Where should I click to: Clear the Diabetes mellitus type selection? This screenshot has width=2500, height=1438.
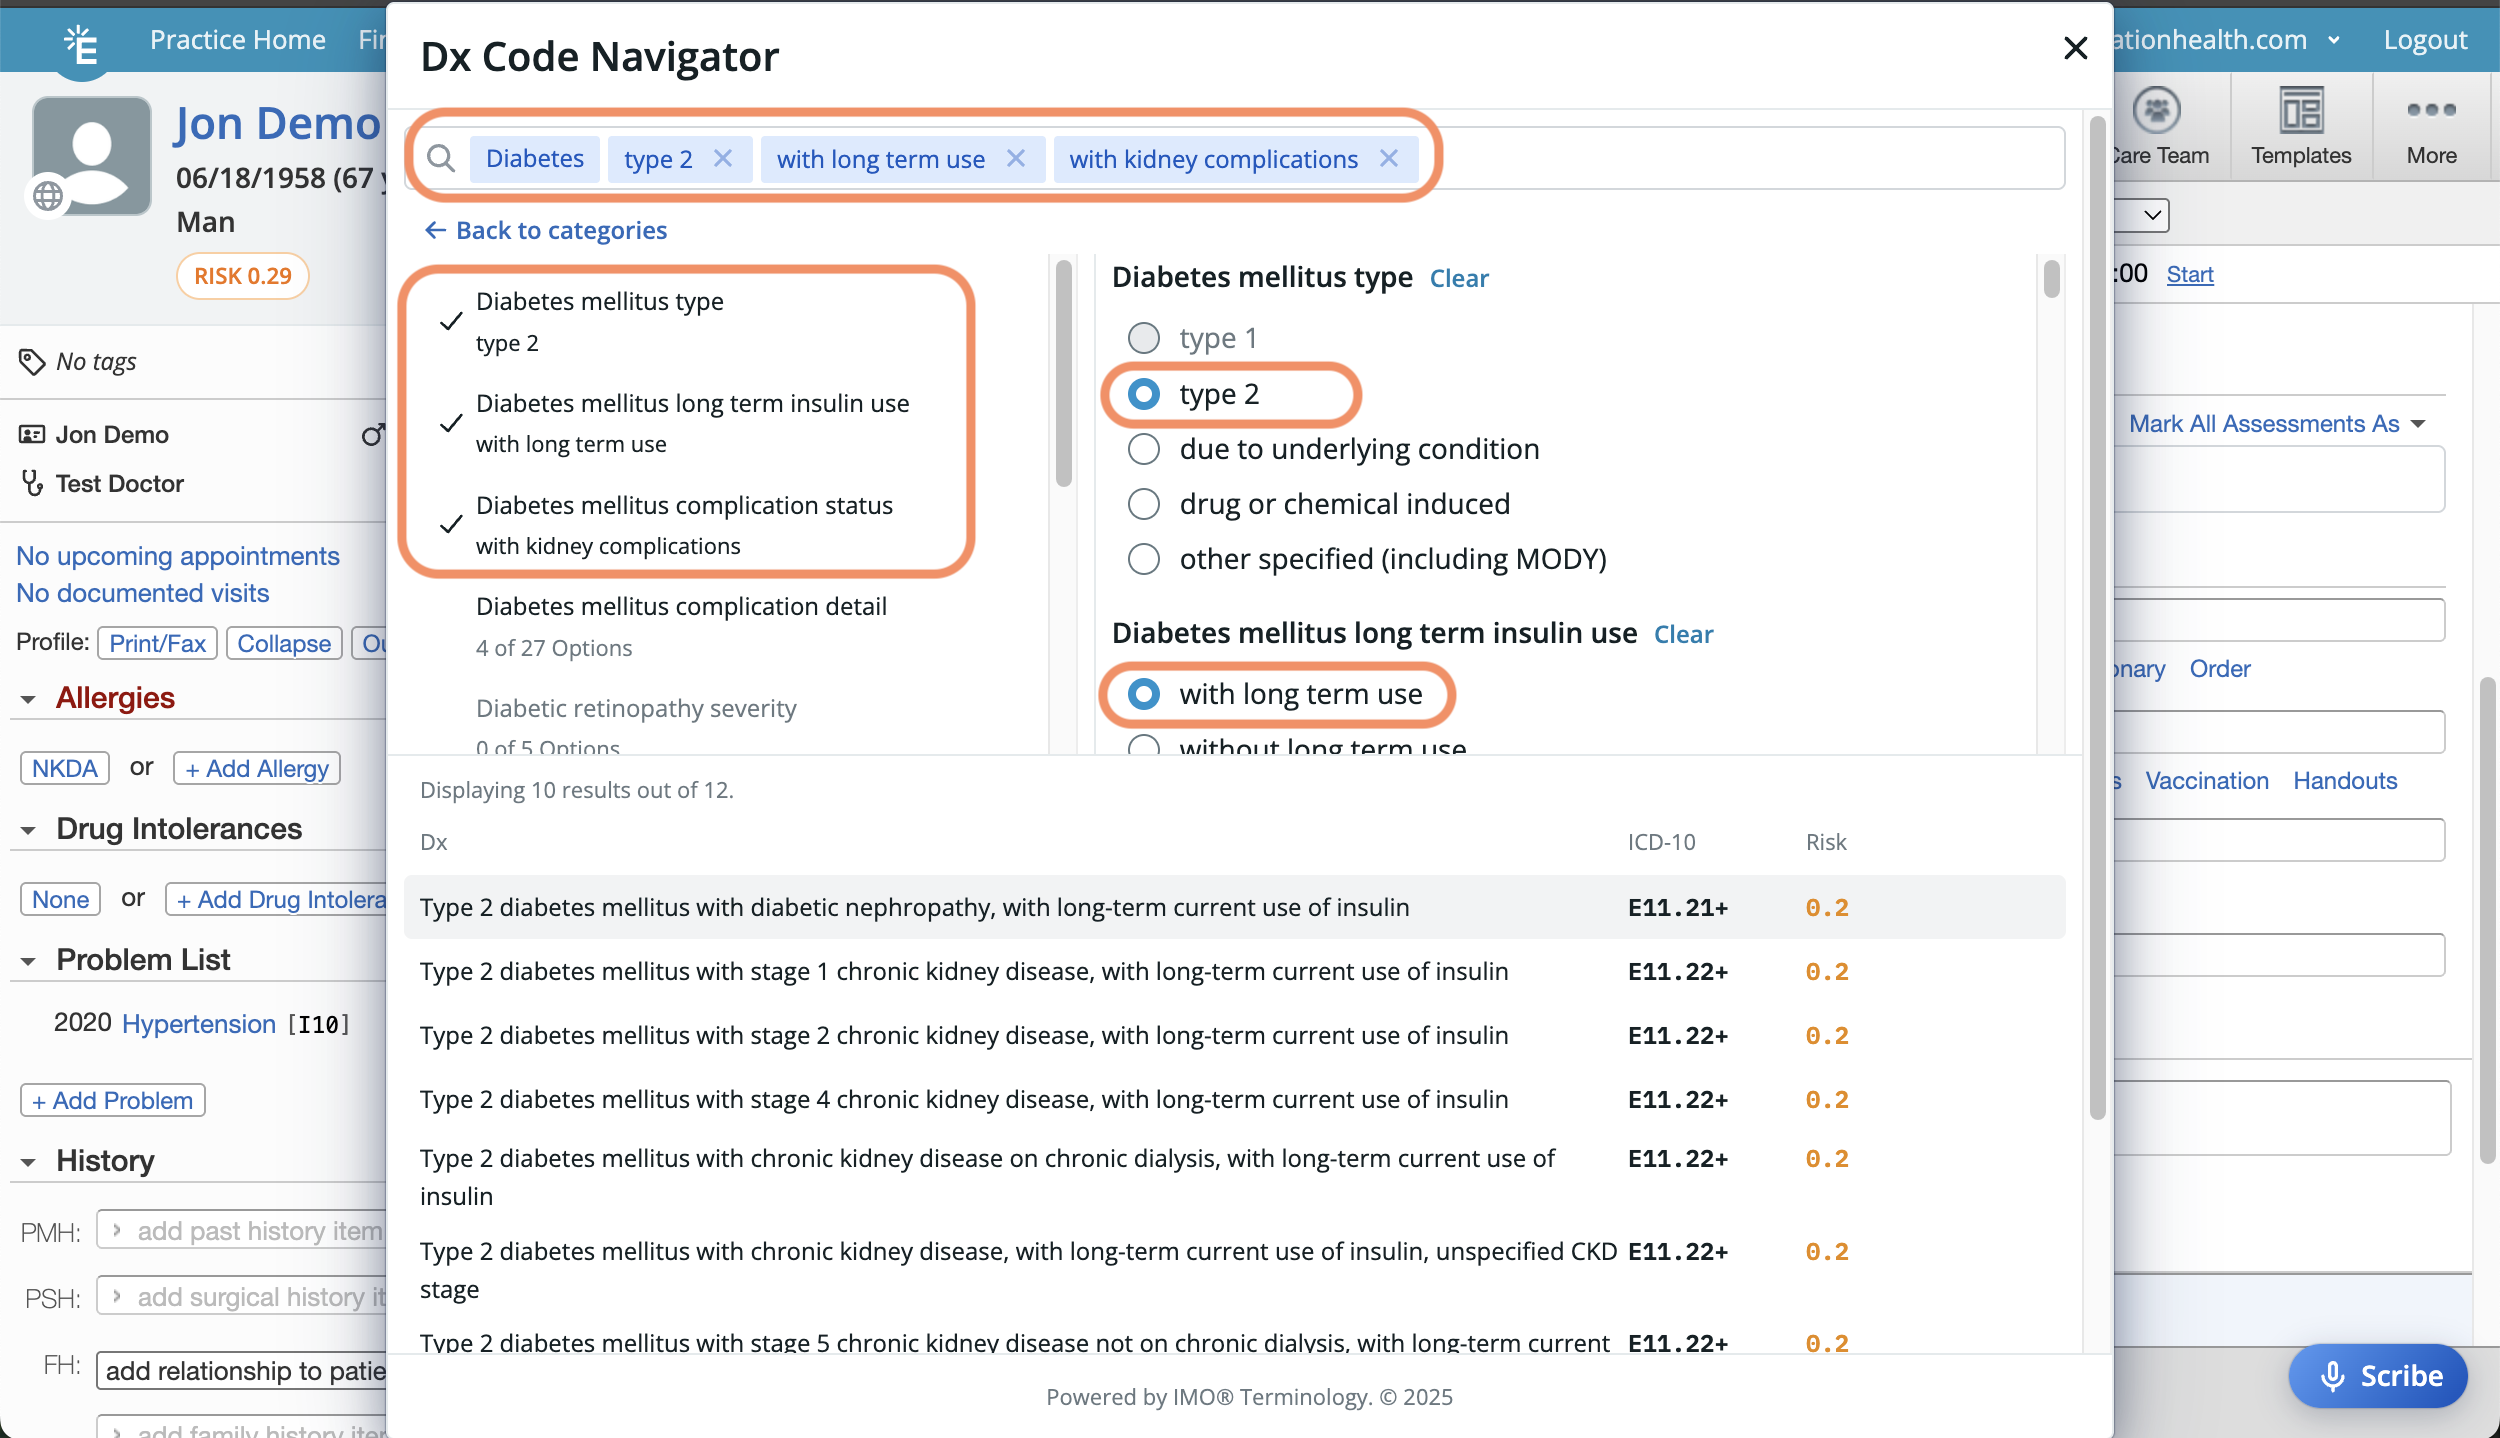tap(1458, 278)
